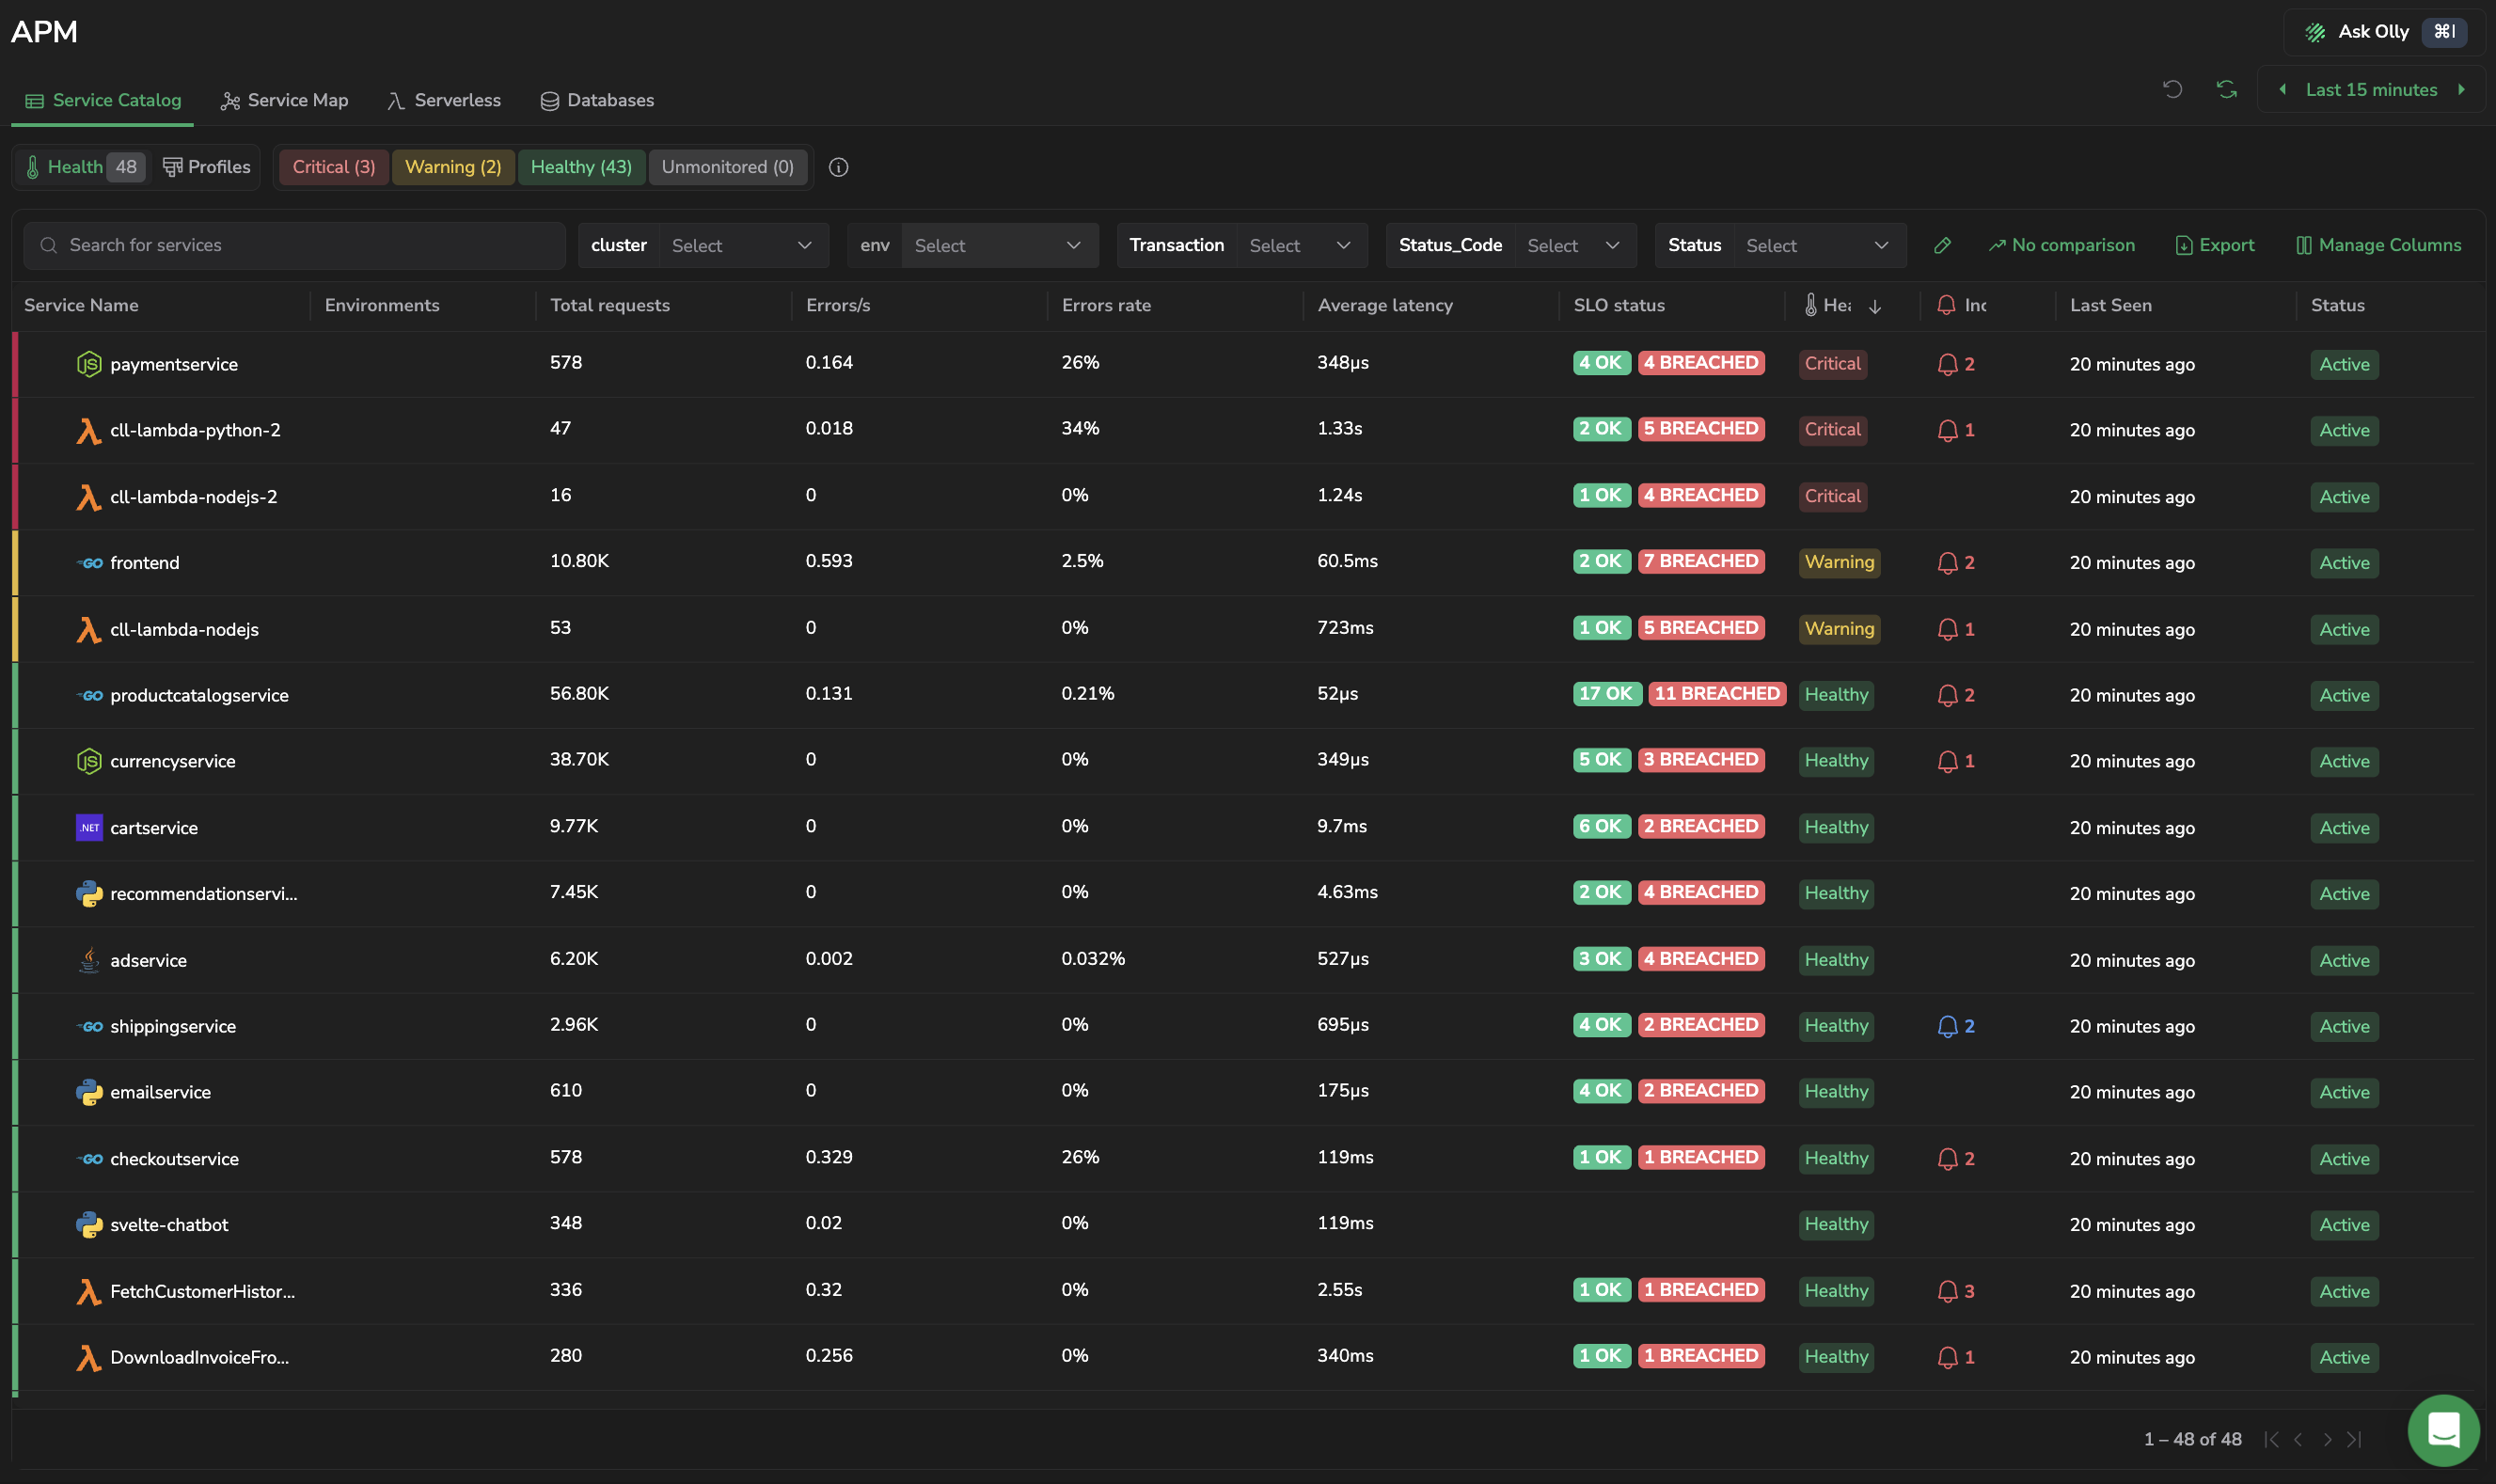Click the shippingservice blue bell icon
Image resolution: width=2496 pixels, height=1484 pixels.
point(1947,1026)
